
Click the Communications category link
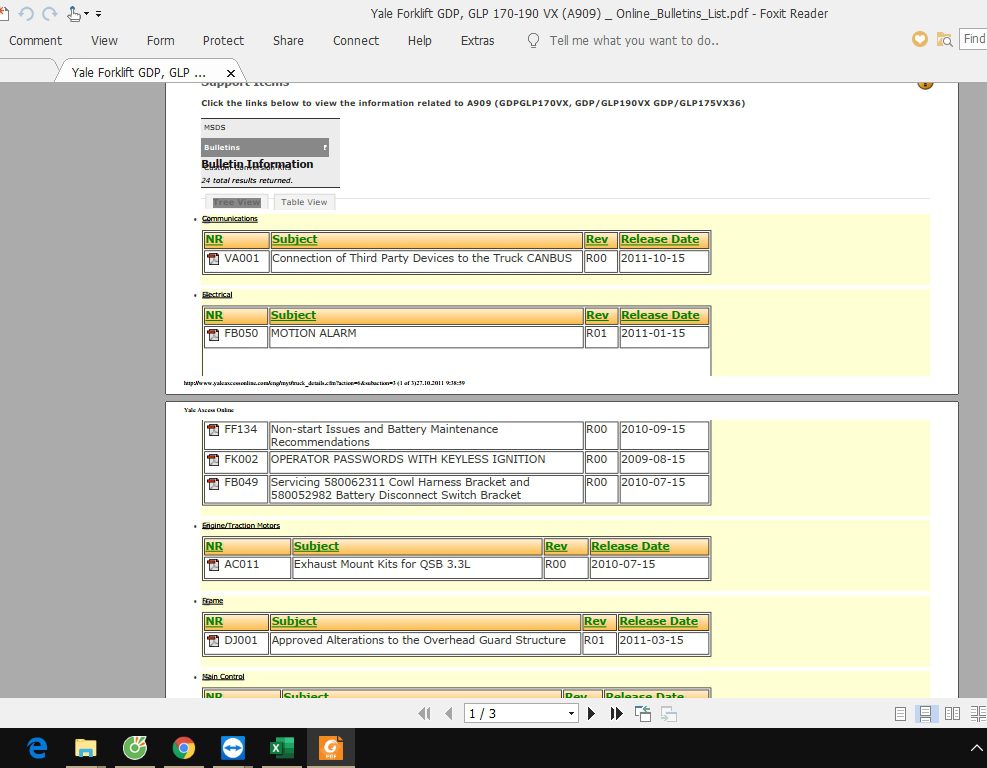[230, 218]
